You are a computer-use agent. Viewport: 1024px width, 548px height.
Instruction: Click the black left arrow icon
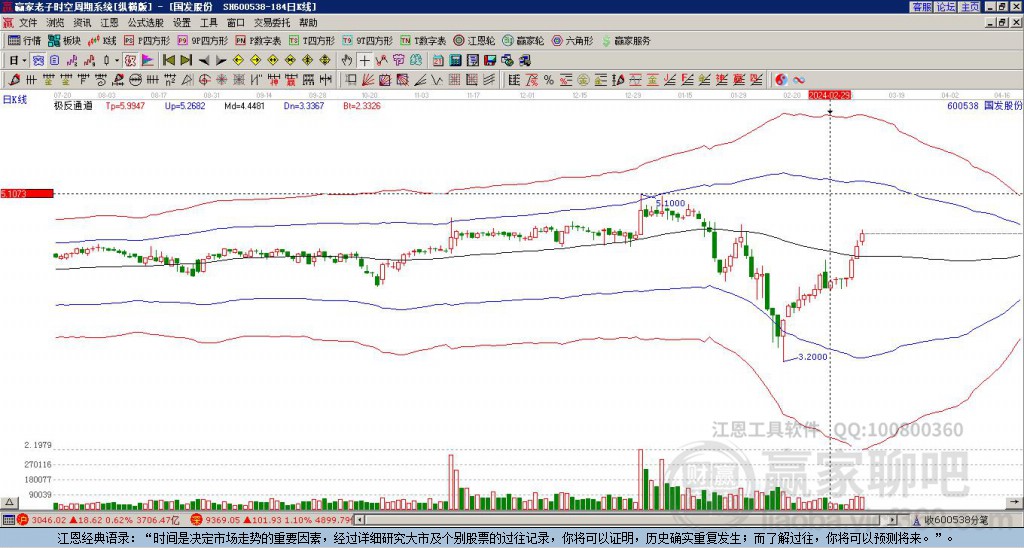[204, 61]
